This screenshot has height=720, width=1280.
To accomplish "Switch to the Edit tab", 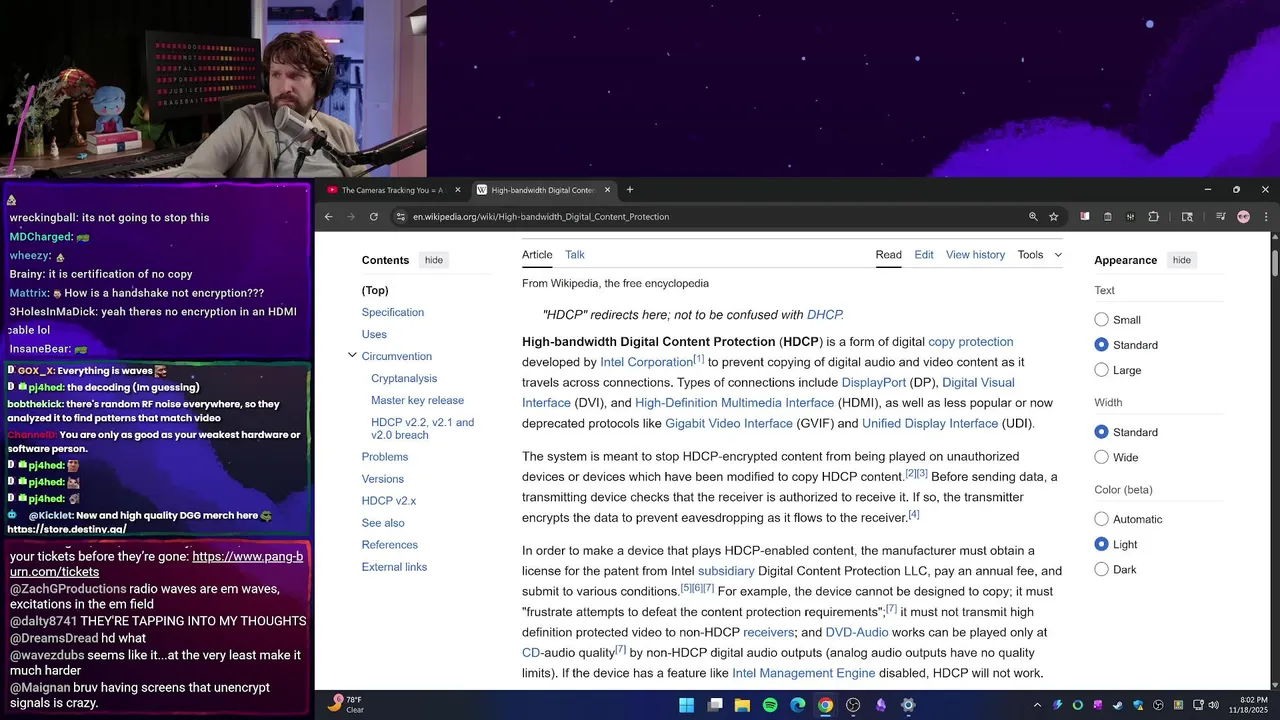I will coord(924,255).
